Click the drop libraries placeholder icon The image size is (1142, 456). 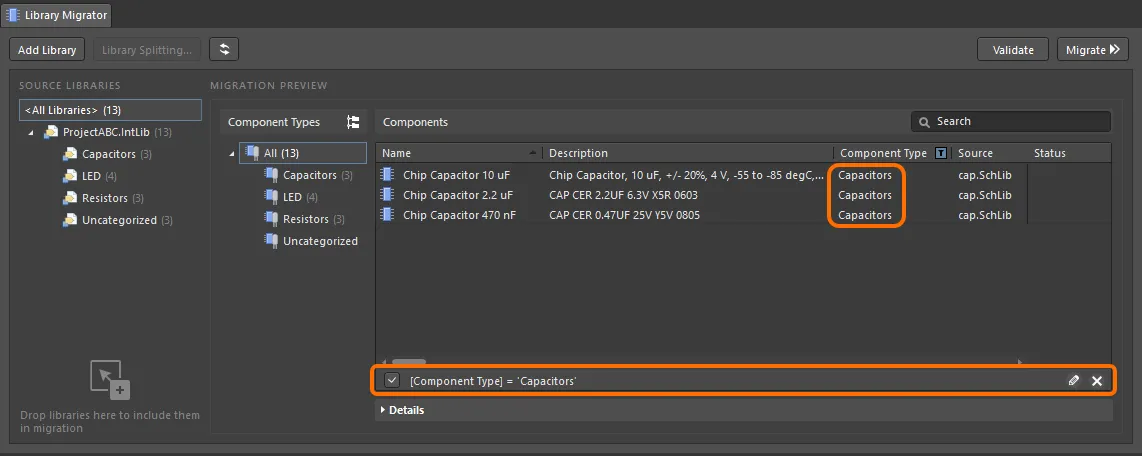[110, 380]
